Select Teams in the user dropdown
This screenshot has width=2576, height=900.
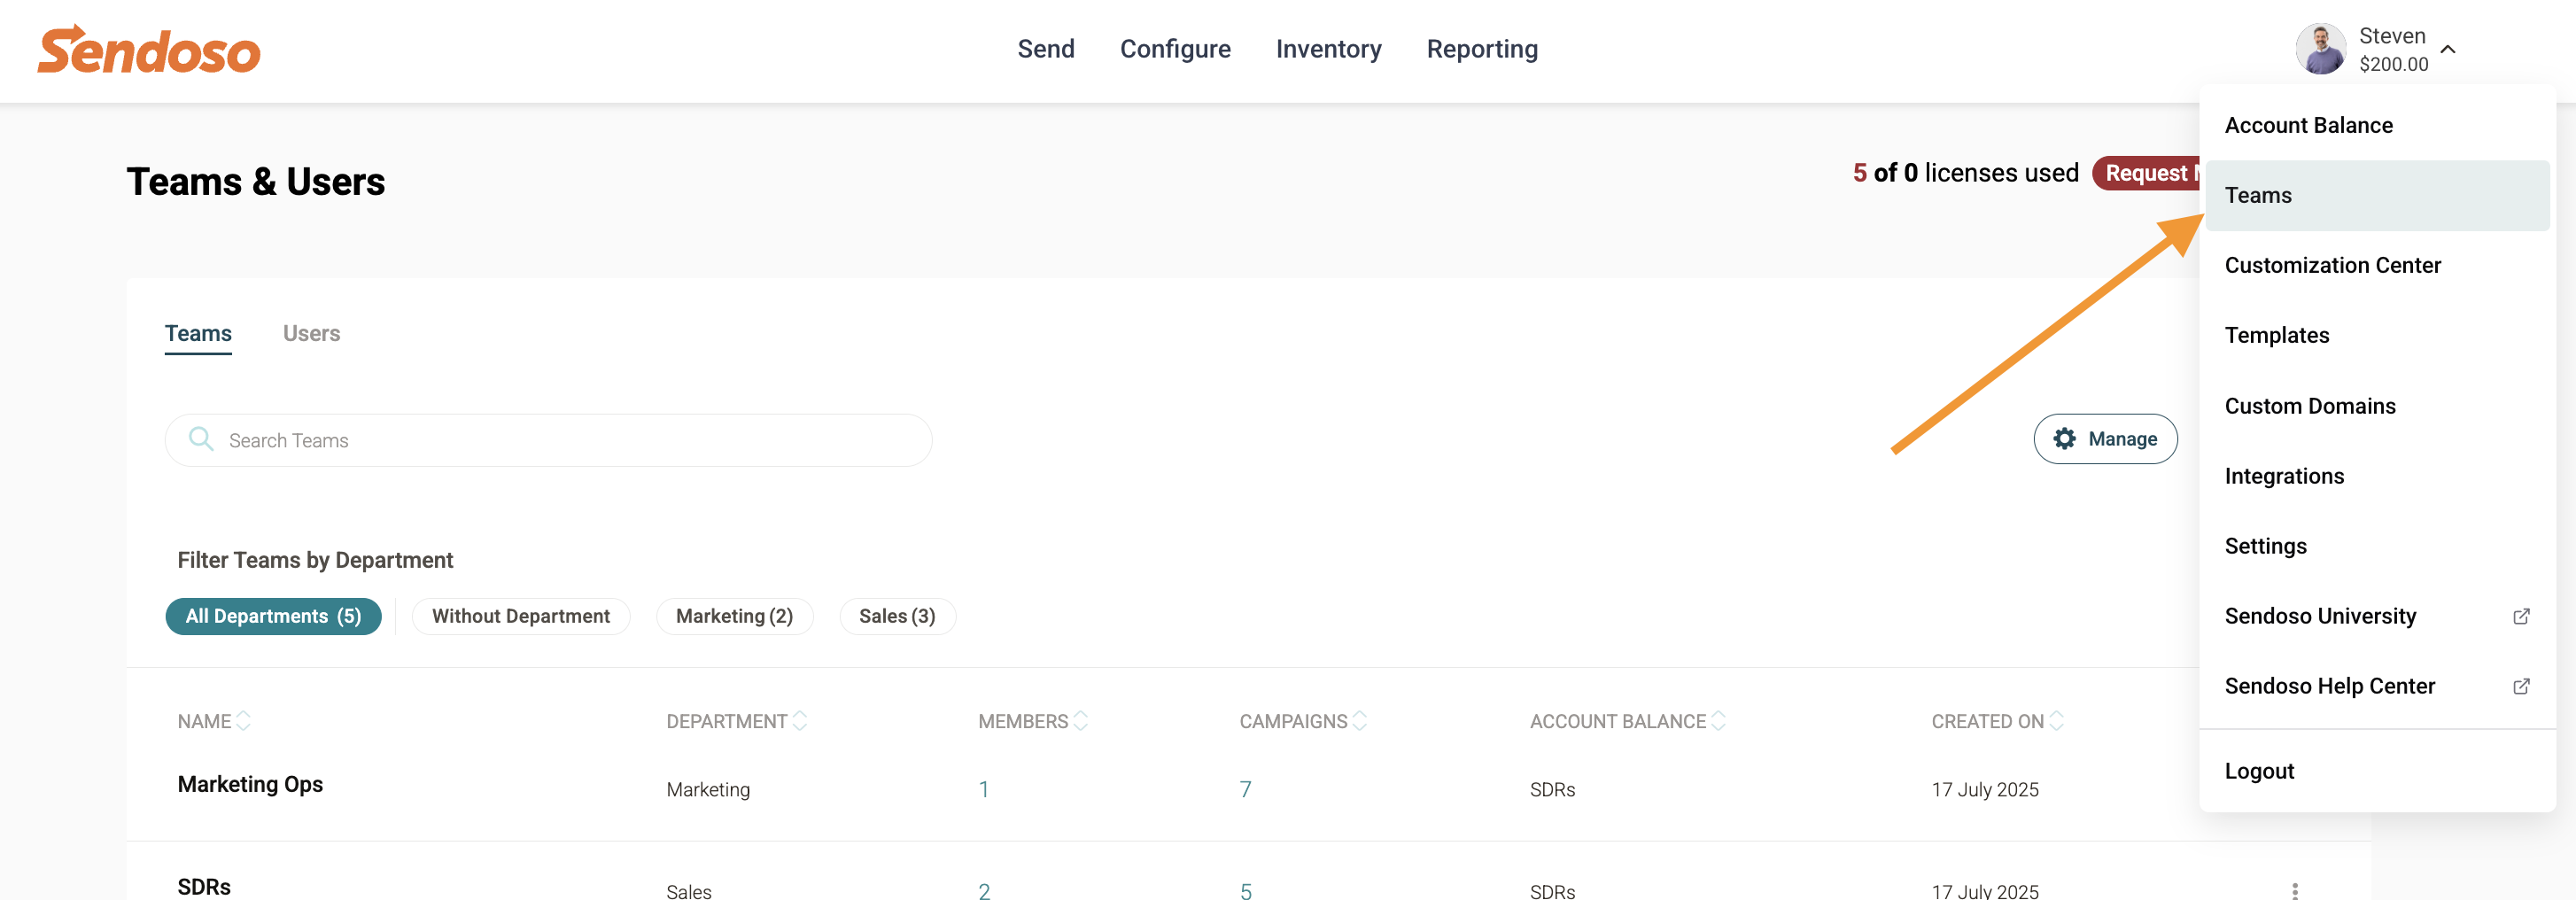click(2377, 195)
